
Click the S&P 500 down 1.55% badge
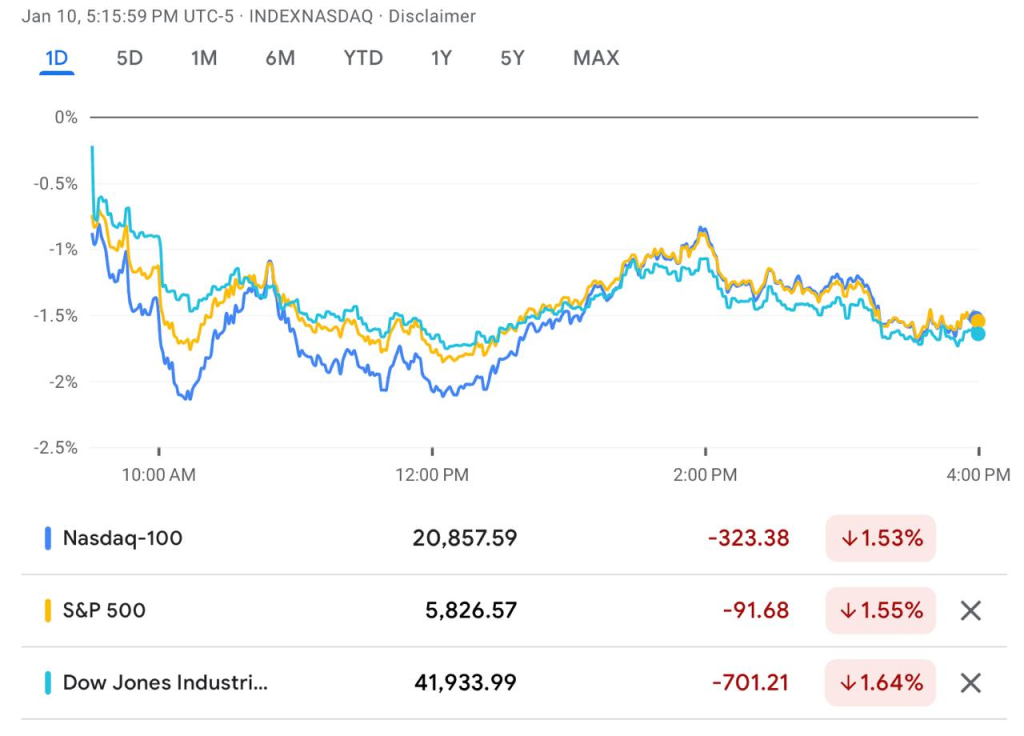[880, 610]
